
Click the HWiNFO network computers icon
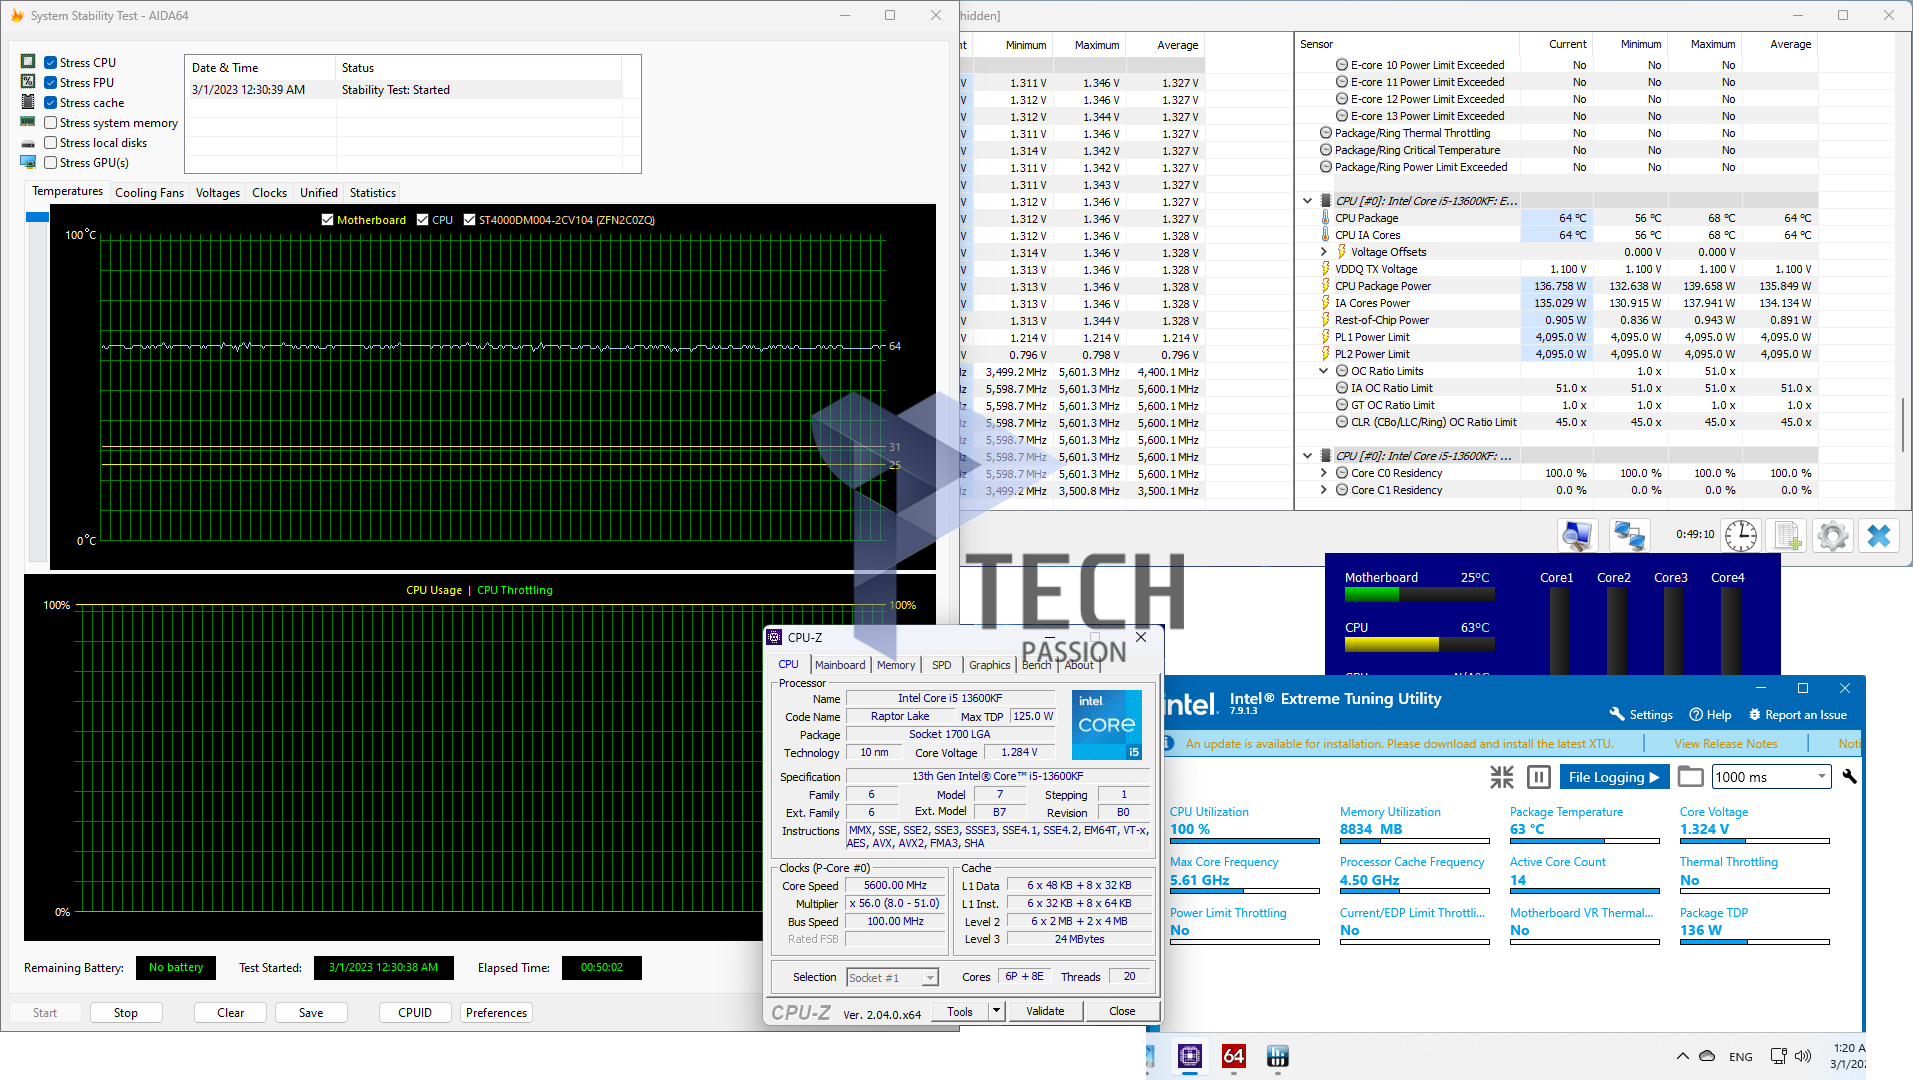1629,536
